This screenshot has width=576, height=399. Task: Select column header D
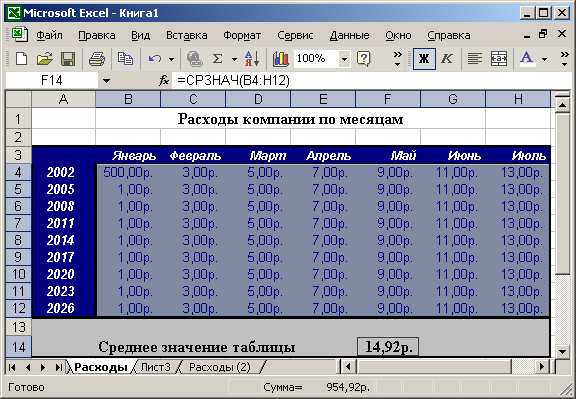point(258,99)
